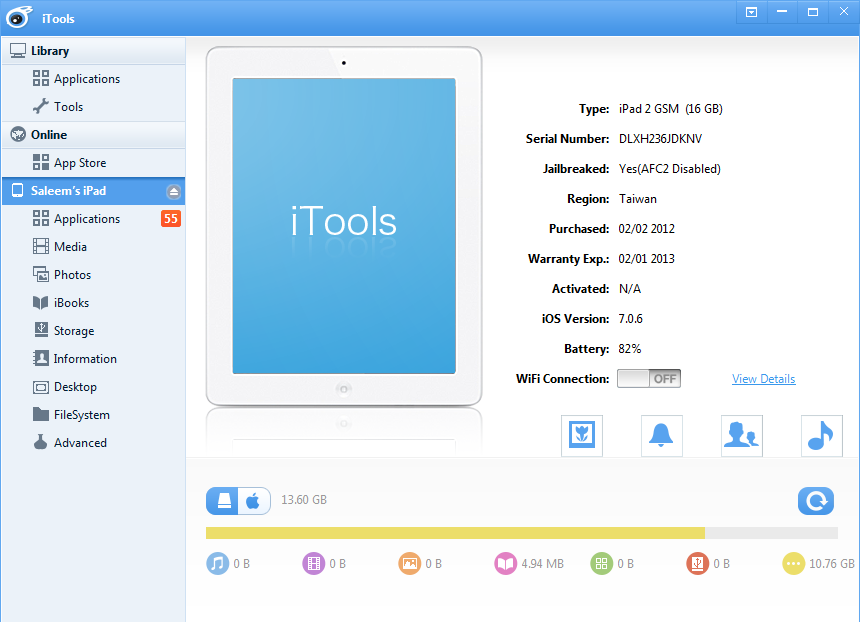Click the yellow storage usage bar

coord(455,533)
